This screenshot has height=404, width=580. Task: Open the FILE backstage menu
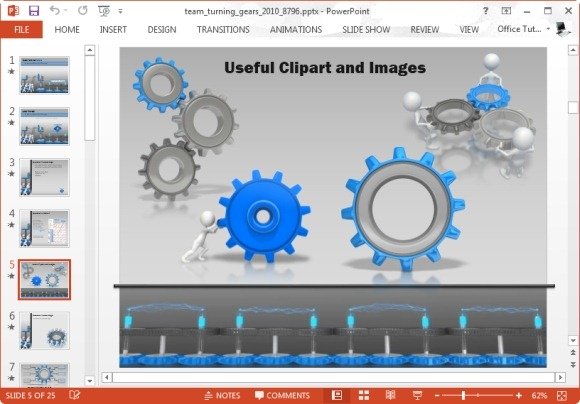(x=21, y=30)
